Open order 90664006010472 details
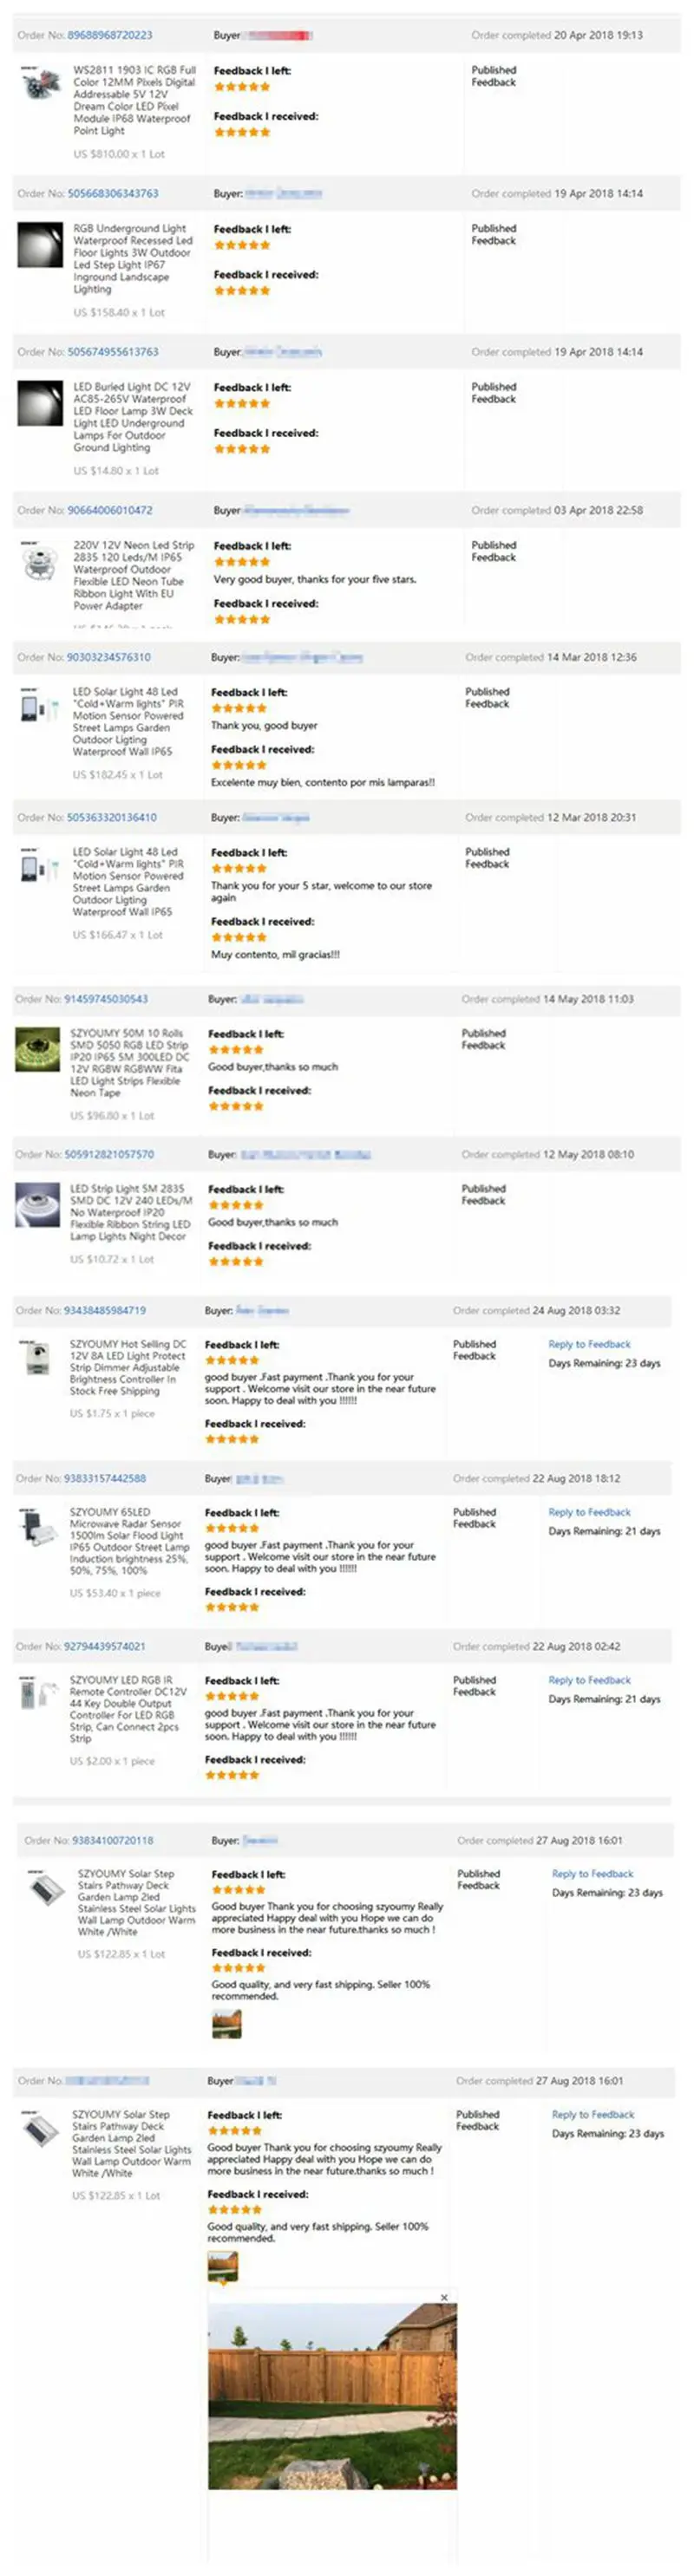Screen dimensions: 694x2576 point(110,510)
